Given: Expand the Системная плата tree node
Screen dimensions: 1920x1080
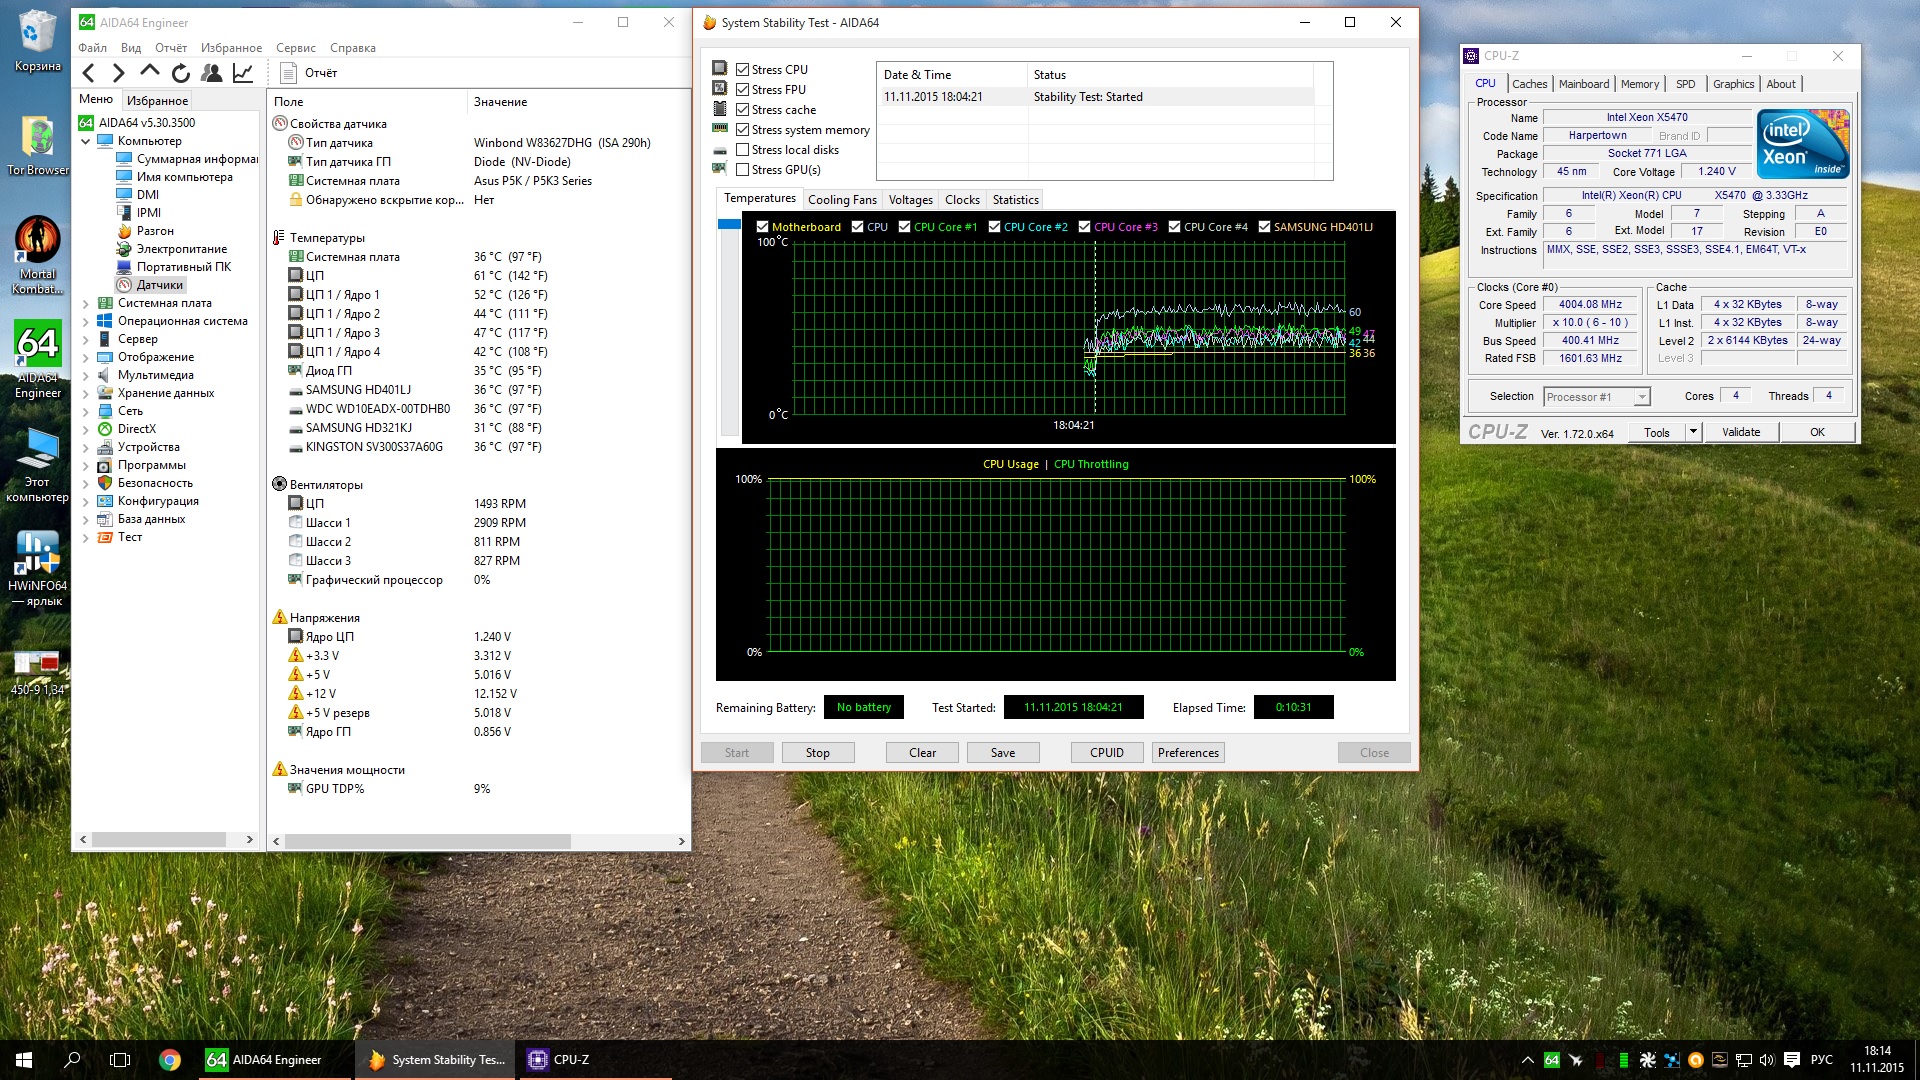Looking at the screenshot, I should pos(85,304).
